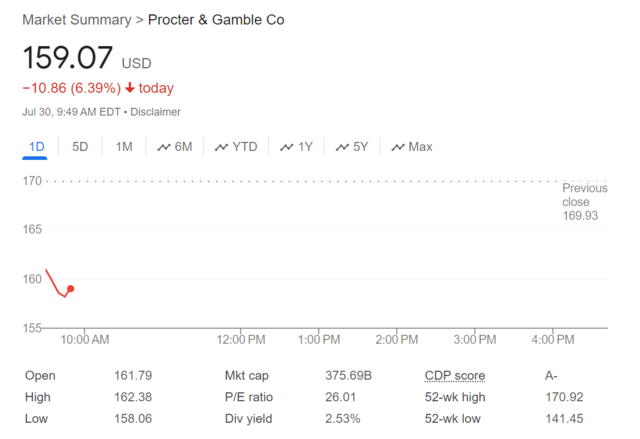Show the Max price history

coord(420,147)
